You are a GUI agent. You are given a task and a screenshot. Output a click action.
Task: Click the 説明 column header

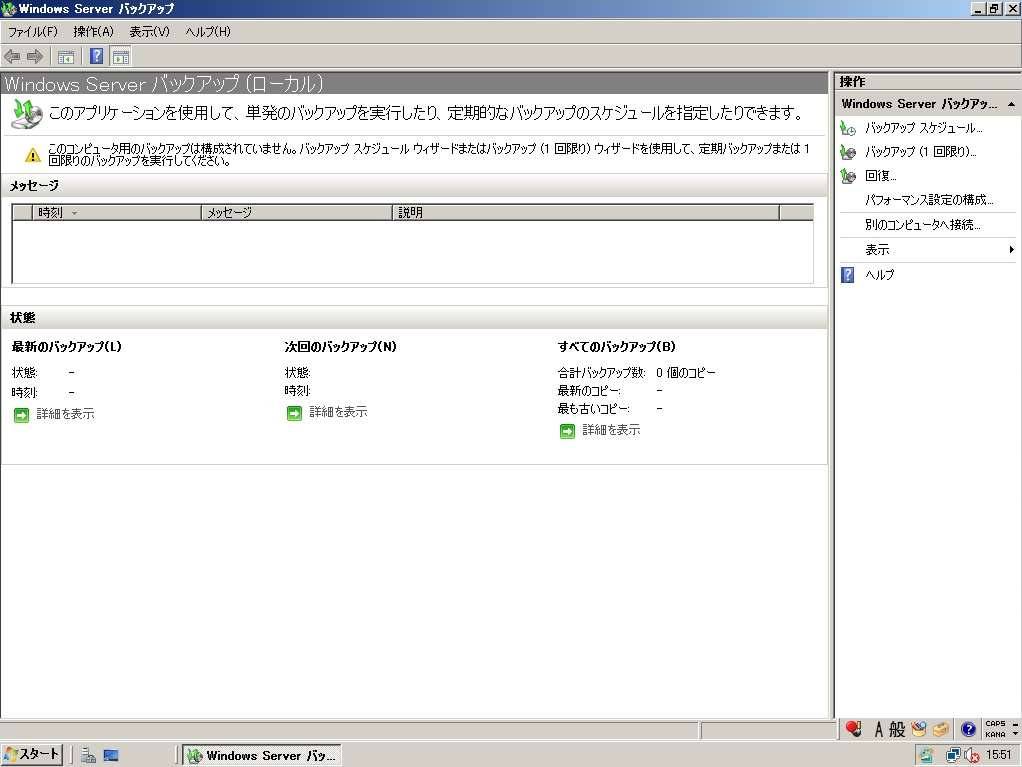(x=586, y=212)
